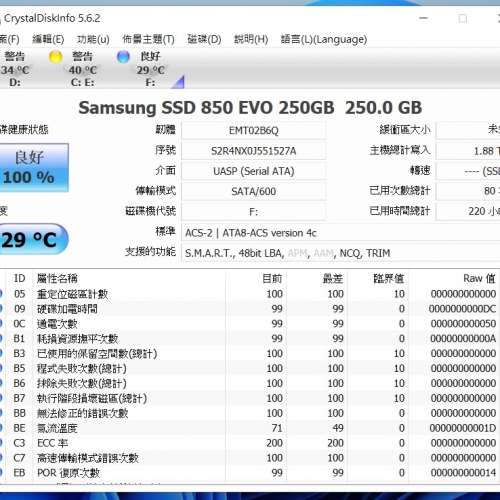Screen dimensions: 500x500
Task: Open the 說明(H) help menu
Action: click(x=251, y=39)
